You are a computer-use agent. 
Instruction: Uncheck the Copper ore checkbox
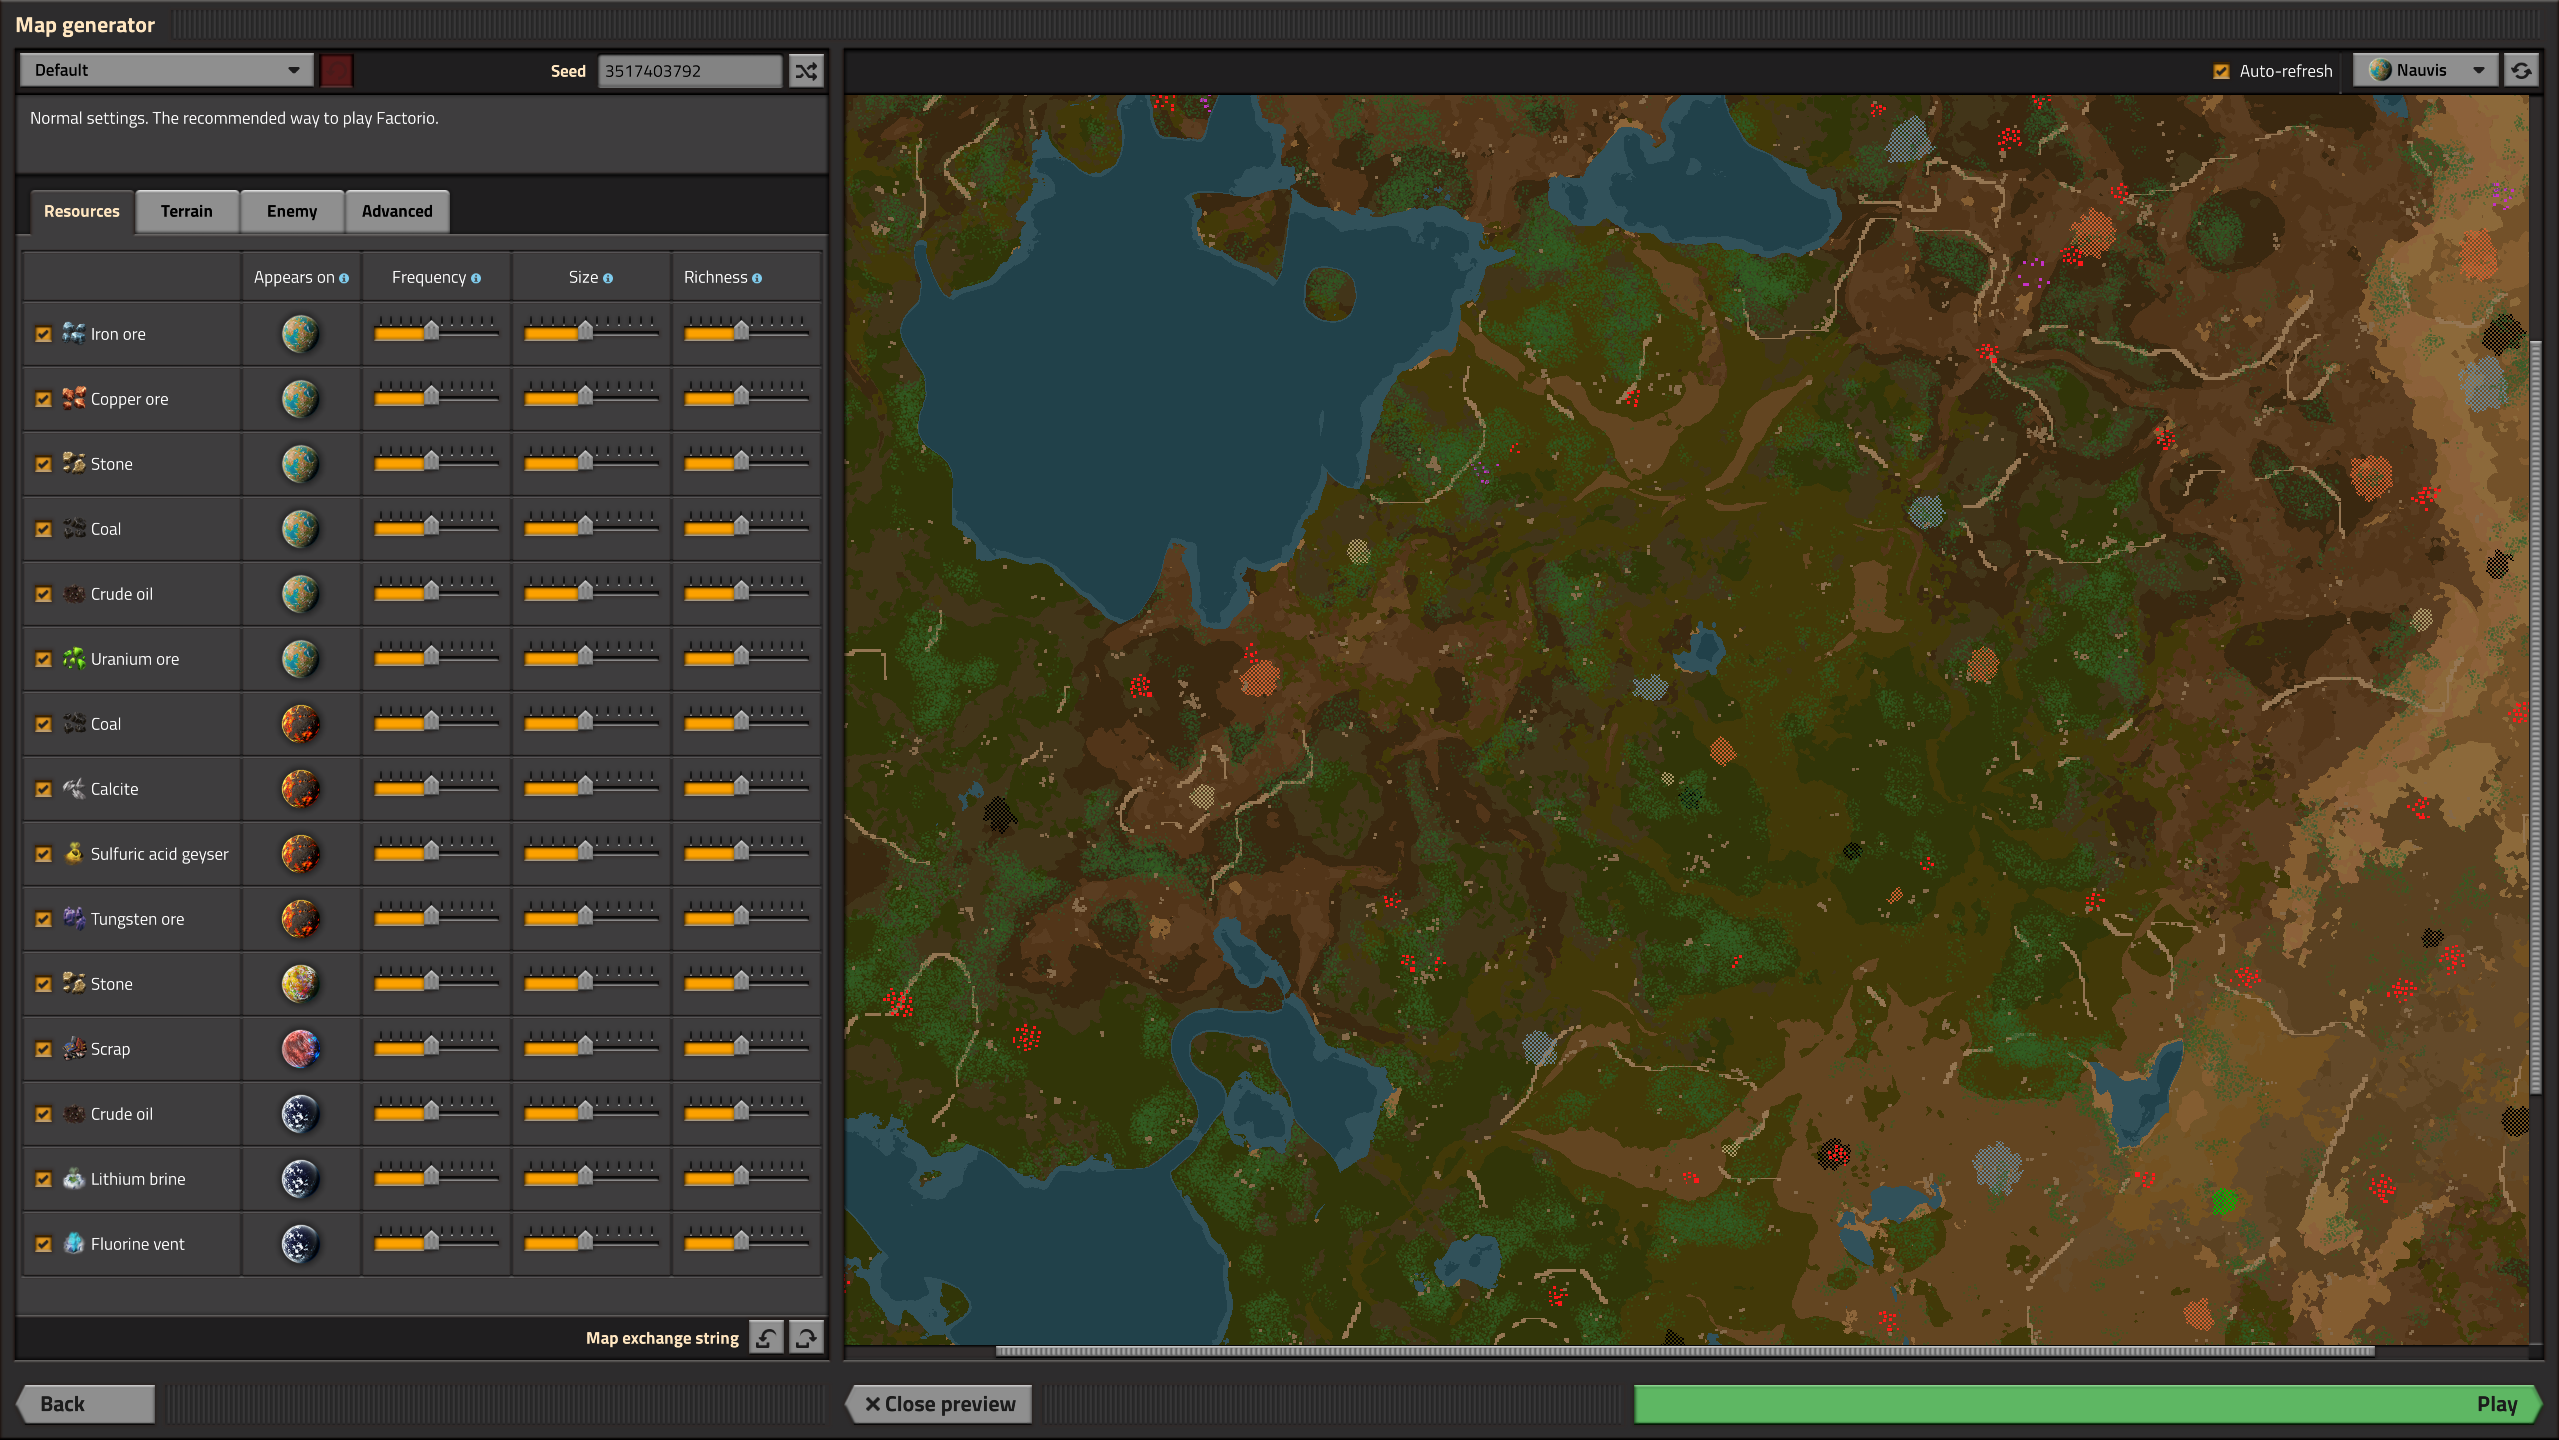pos(43,400)
